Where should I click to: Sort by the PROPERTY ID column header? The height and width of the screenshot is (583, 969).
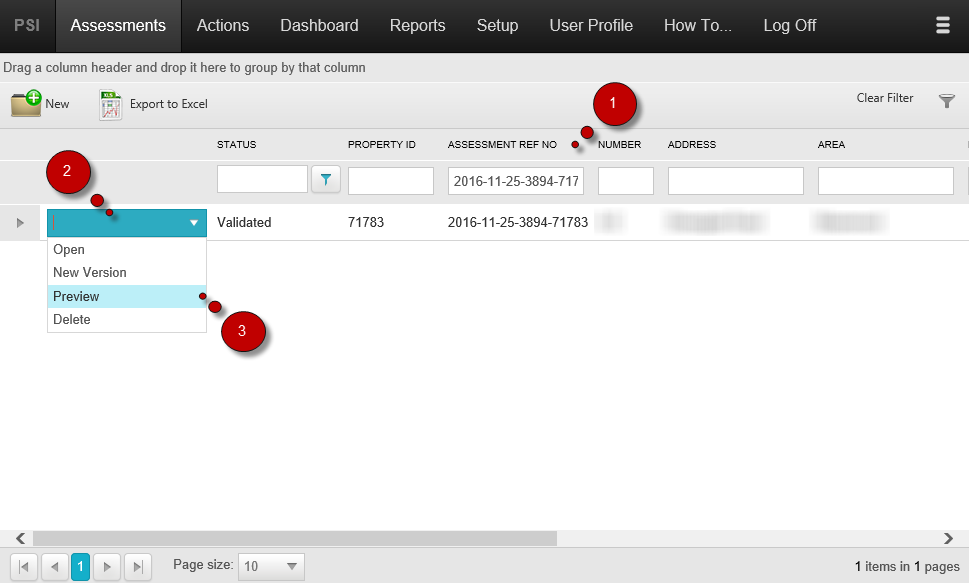coord(381,145)
